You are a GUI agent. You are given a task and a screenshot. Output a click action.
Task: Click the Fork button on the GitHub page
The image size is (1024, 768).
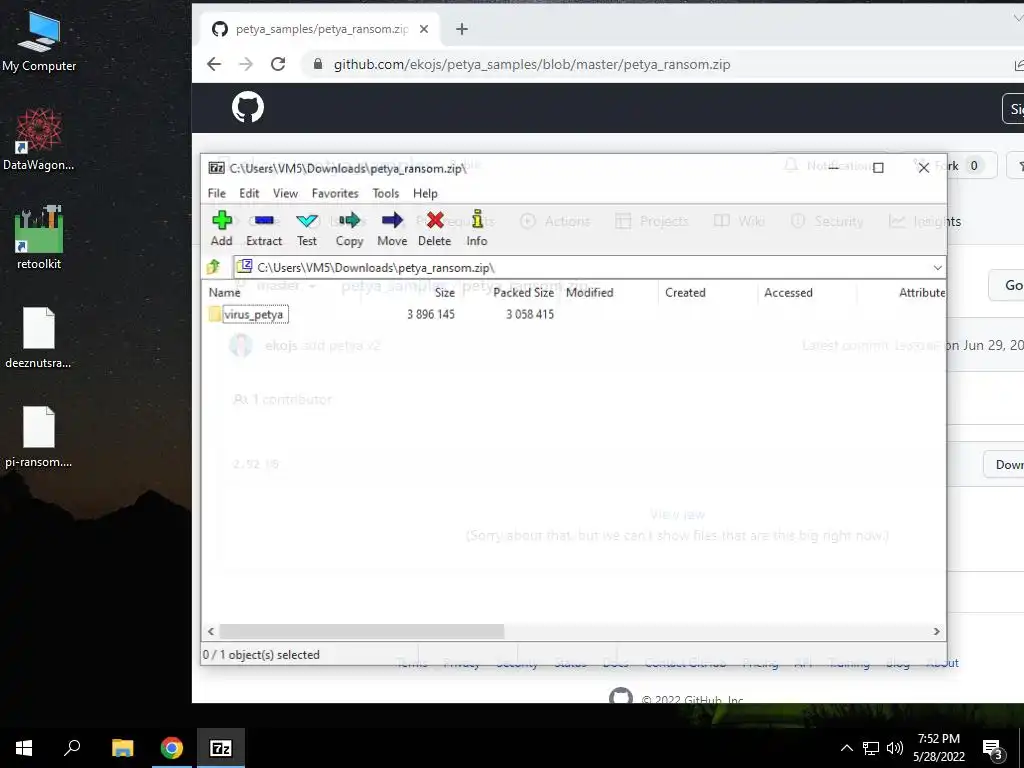[953, 165]
